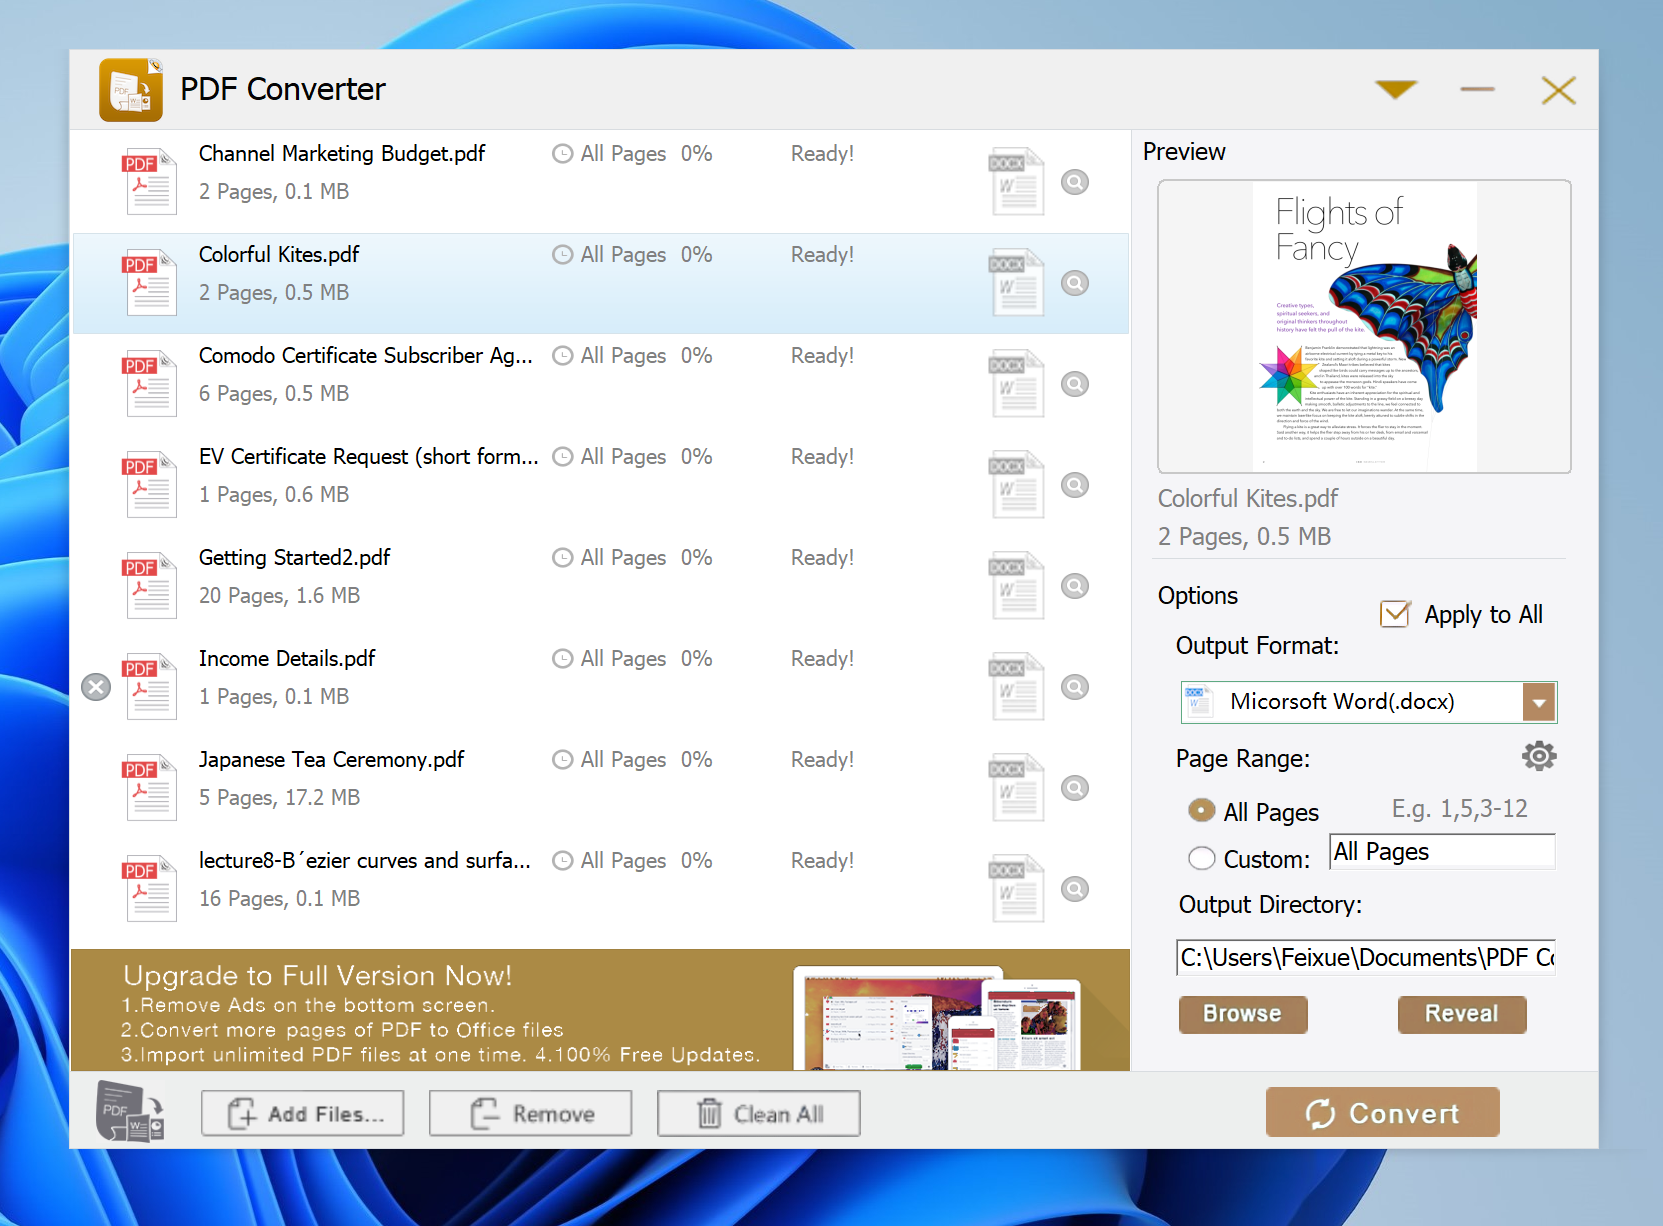The image size is (1663, 1226).
Task: Click DOCX output icon for Income Details.pdf
Action: [1017, 686]
